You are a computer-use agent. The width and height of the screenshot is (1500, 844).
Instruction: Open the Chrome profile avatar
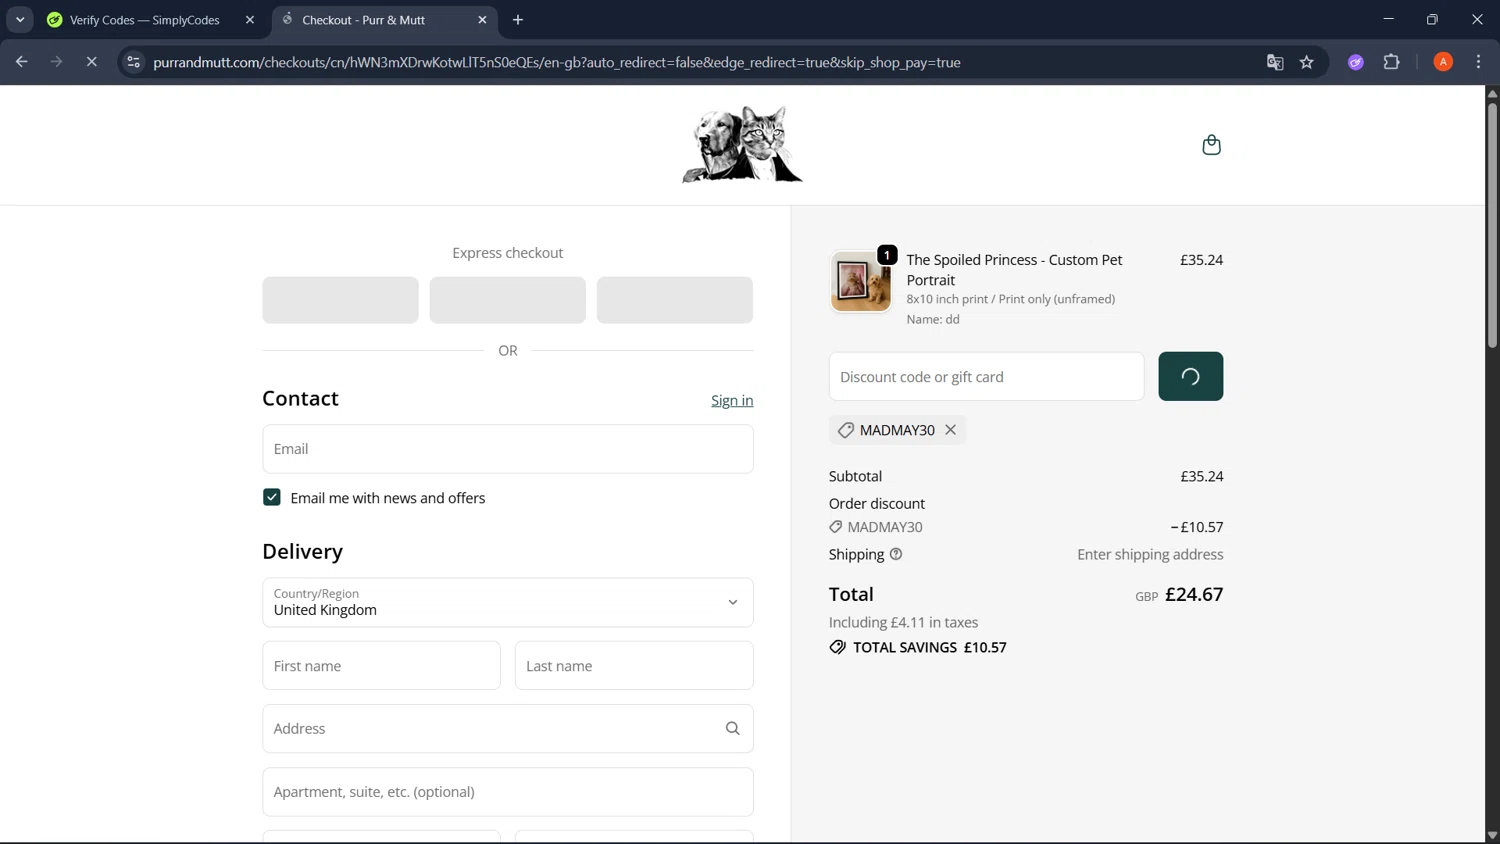coord(1443,62)
